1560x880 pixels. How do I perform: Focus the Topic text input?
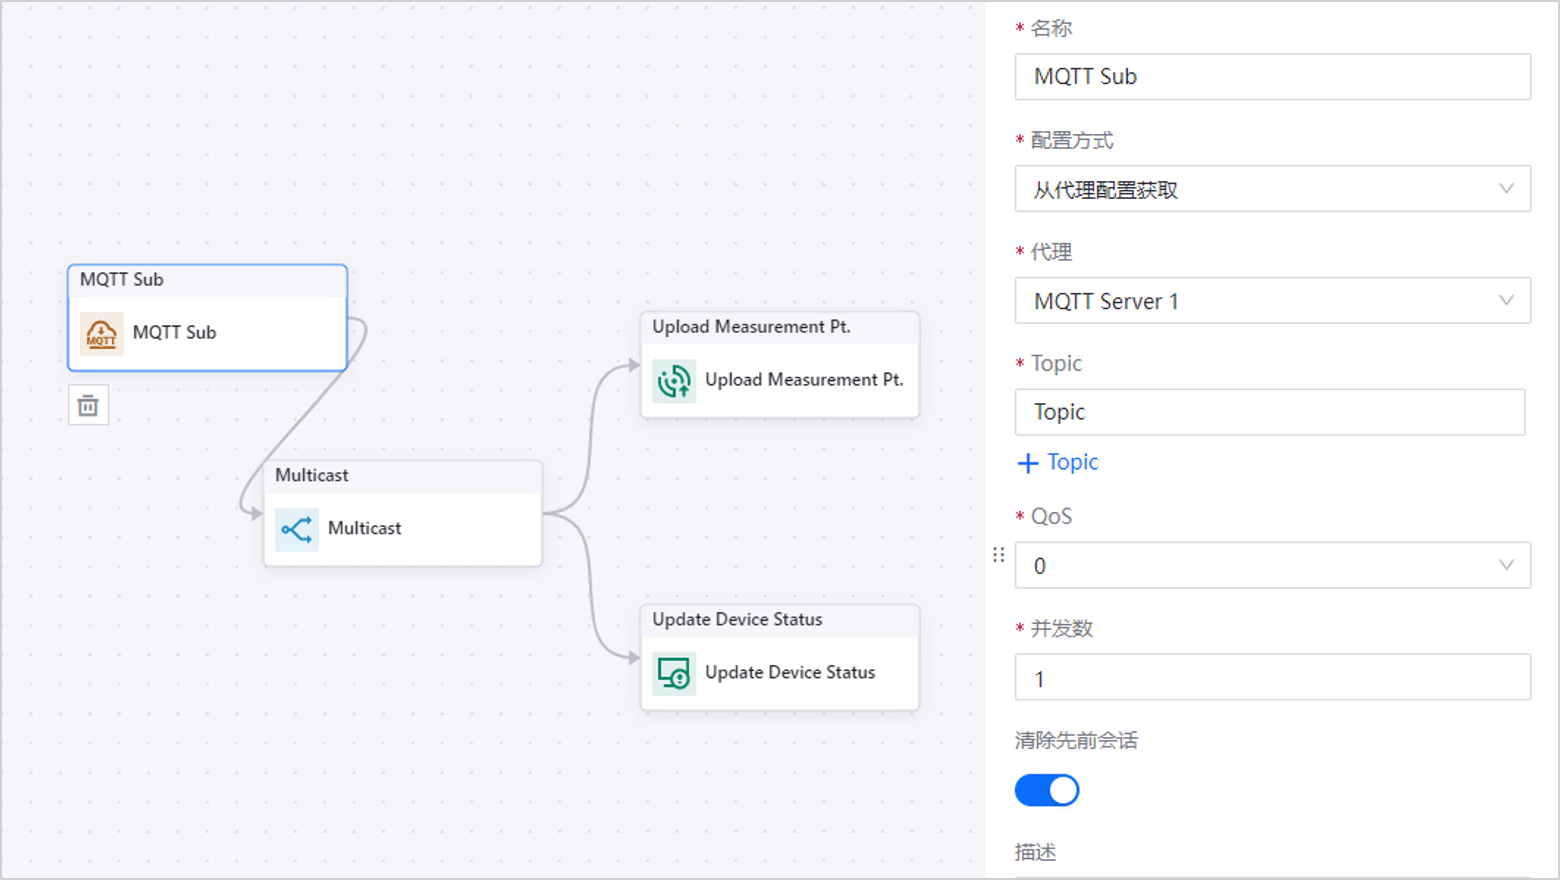tap(1268, 412)
